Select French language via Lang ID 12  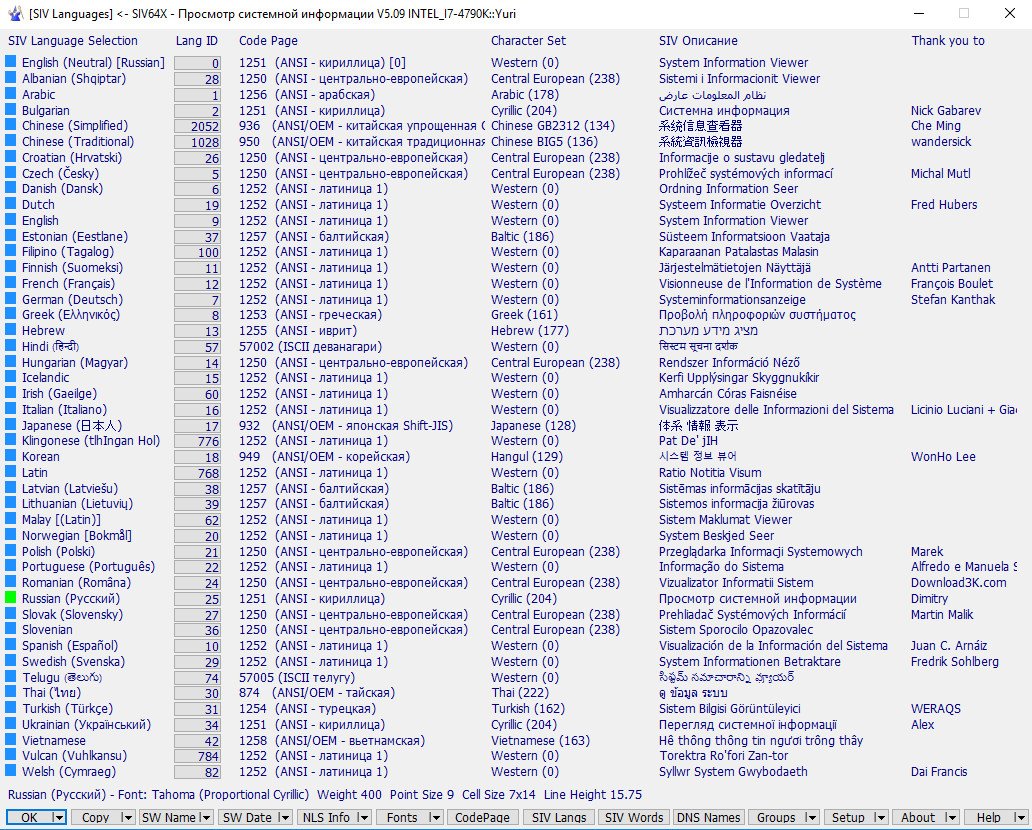coord(197,284)
